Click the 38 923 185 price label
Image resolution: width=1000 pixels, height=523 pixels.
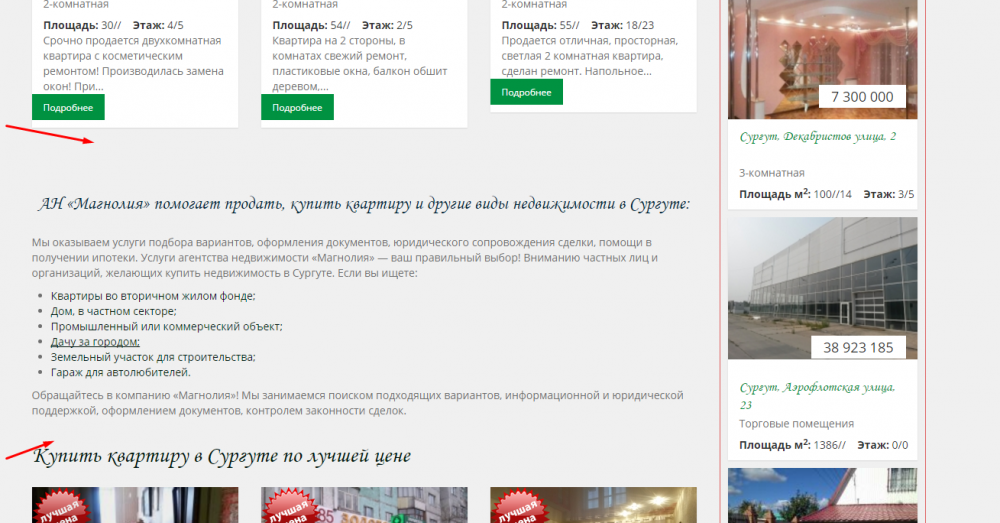tap(858, 348)
